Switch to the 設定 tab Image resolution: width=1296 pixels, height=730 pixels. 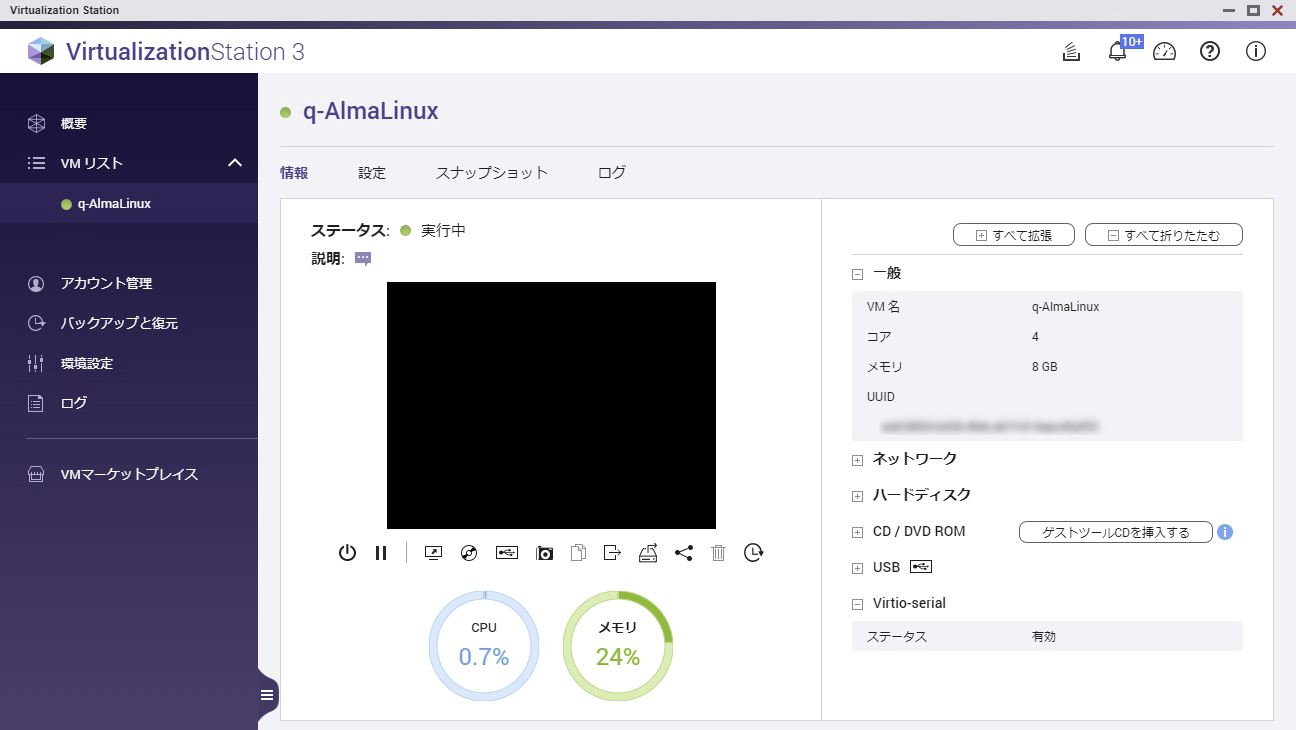pos(372,173)
